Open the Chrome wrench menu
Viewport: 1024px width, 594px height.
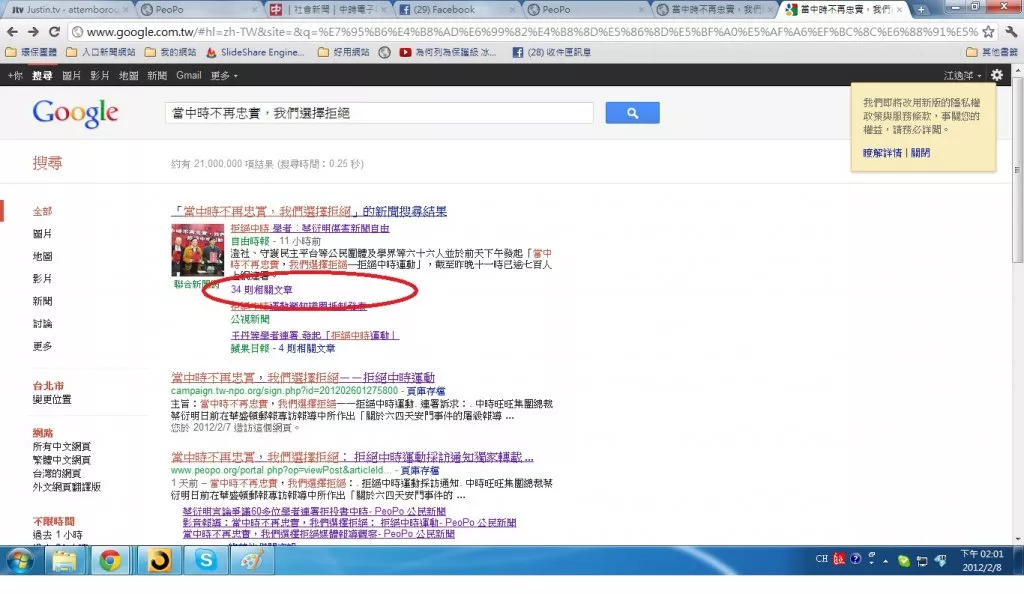point(1010,31)
